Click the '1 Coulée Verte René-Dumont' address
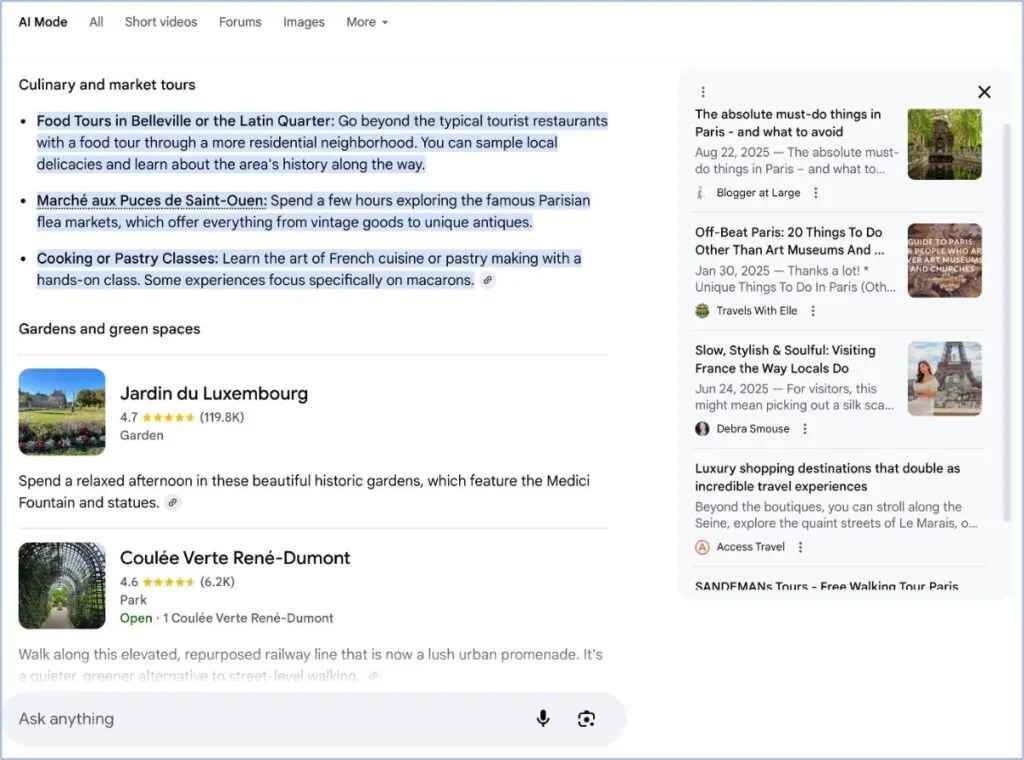 coord(248,618)
